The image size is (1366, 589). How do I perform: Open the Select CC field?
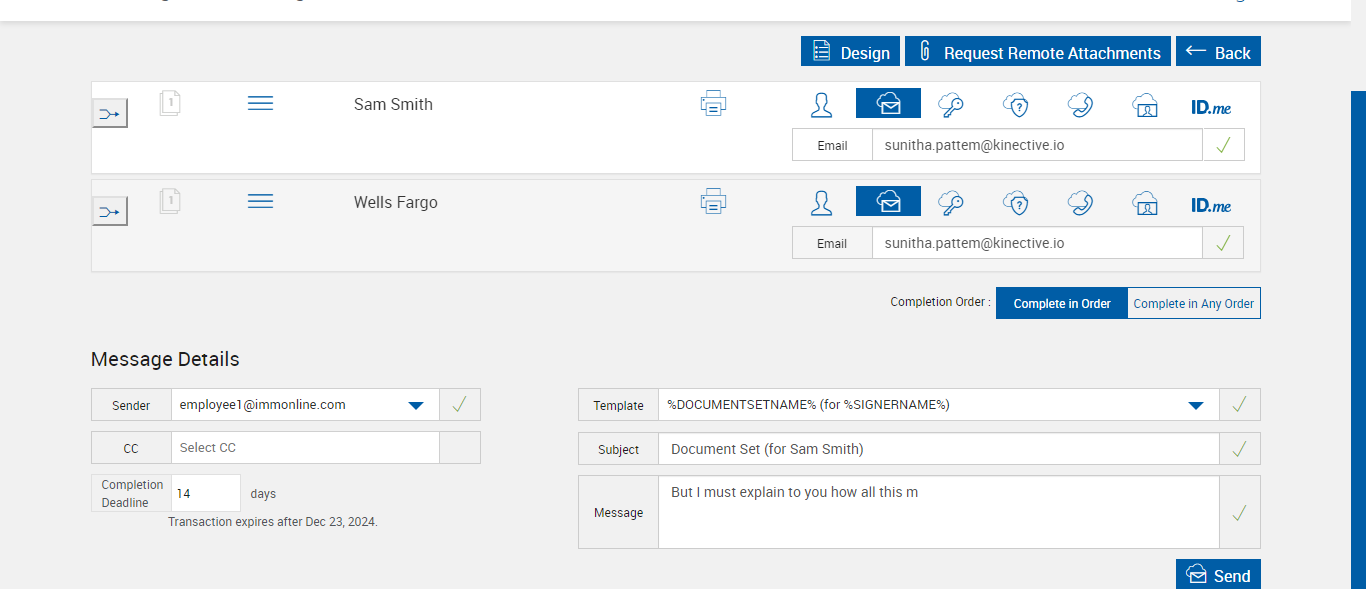[x=305, y=448]
